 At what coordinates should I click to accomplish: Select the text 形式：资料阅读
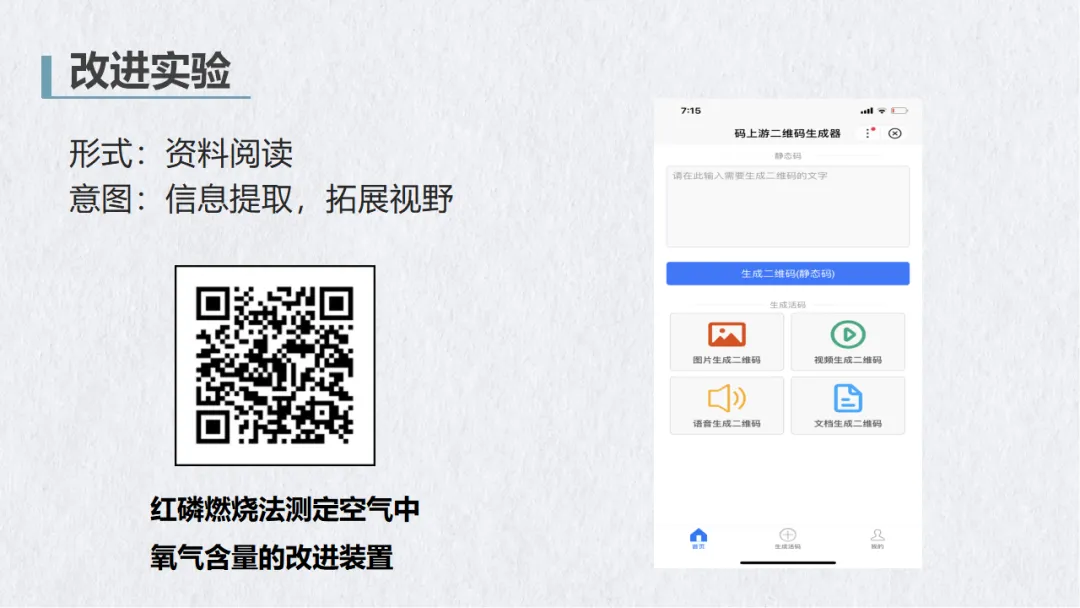point(181,153)
